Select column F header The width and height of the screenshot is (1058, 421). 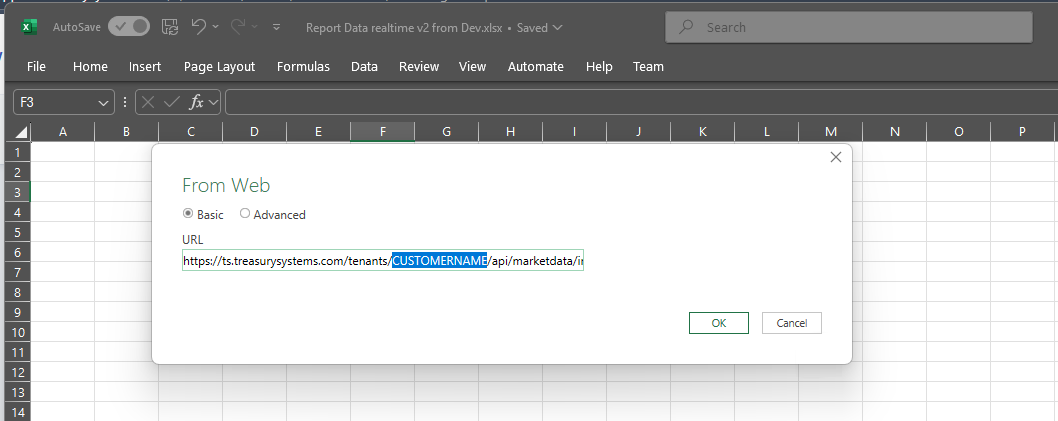pyautogui.click(x=383, y=132)
